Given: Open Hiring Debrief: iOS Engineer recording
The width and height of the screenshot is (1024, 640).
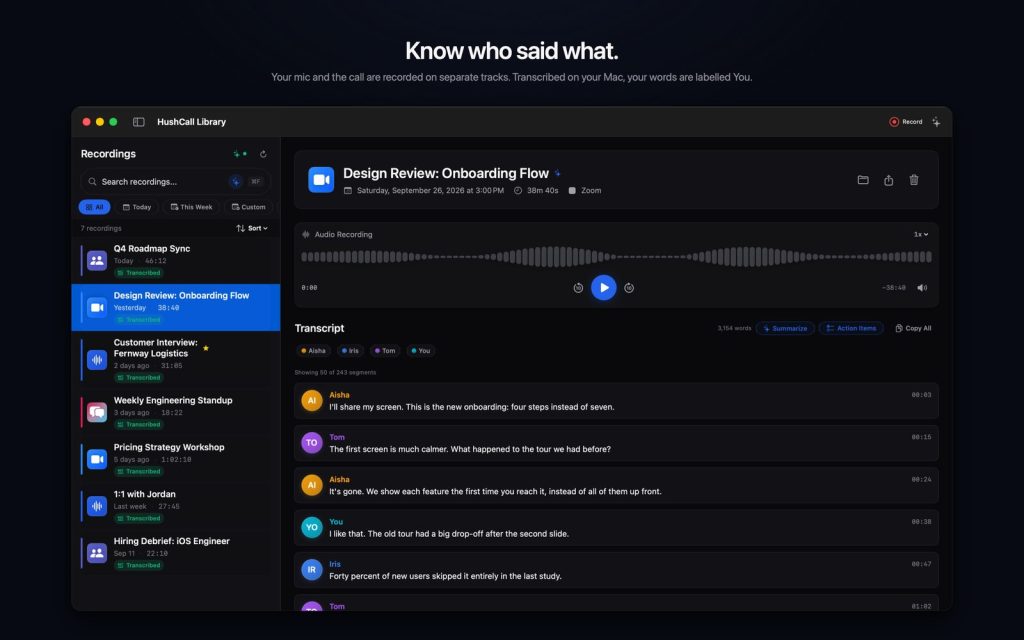Looking at the screenshot, I should 176,553.
